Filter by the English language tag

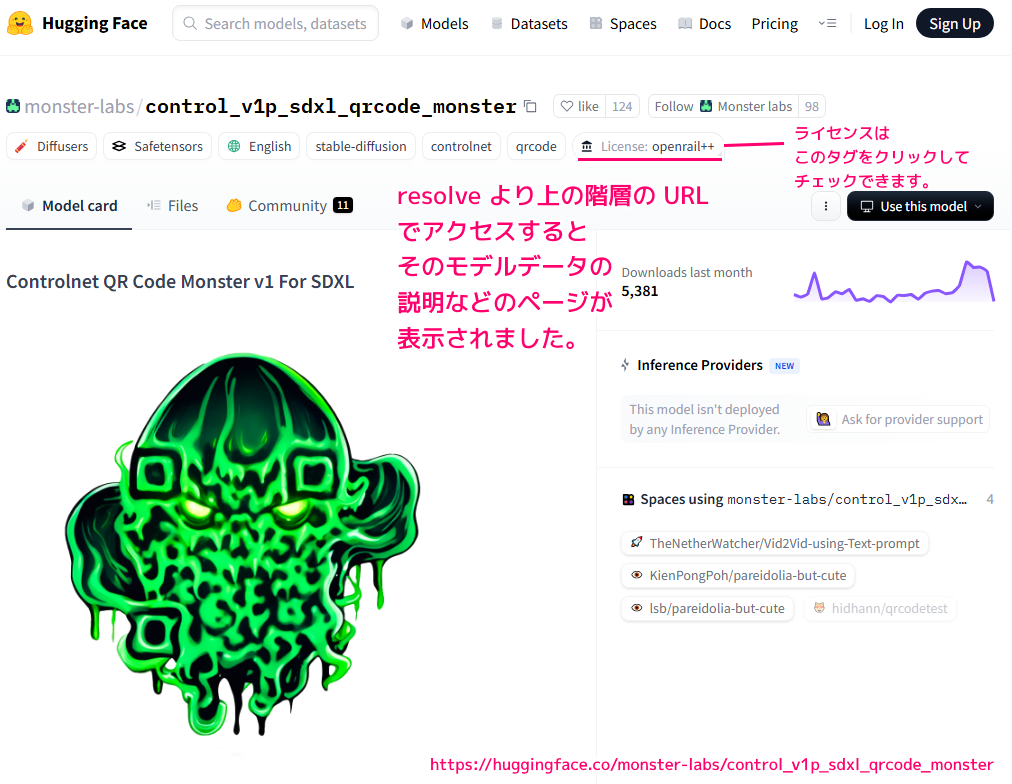259,146
